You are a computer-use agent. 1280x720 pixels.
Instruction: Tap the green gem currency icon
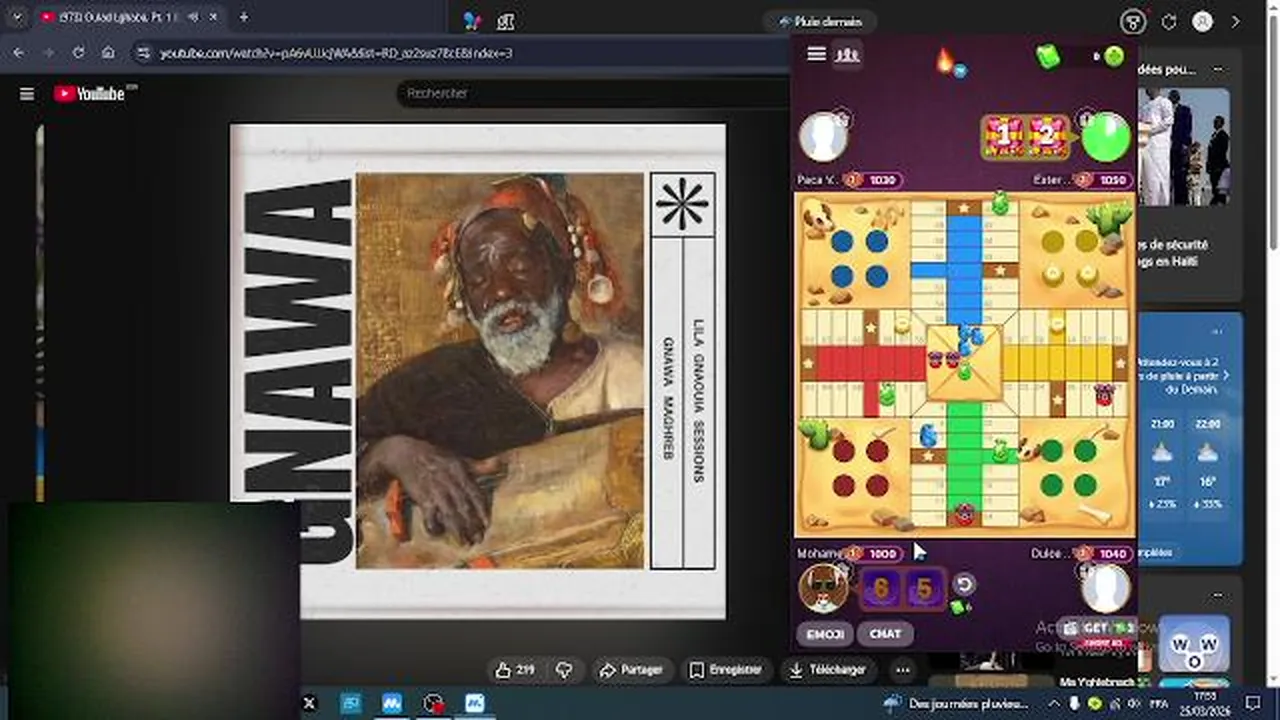click(1047, 57)
